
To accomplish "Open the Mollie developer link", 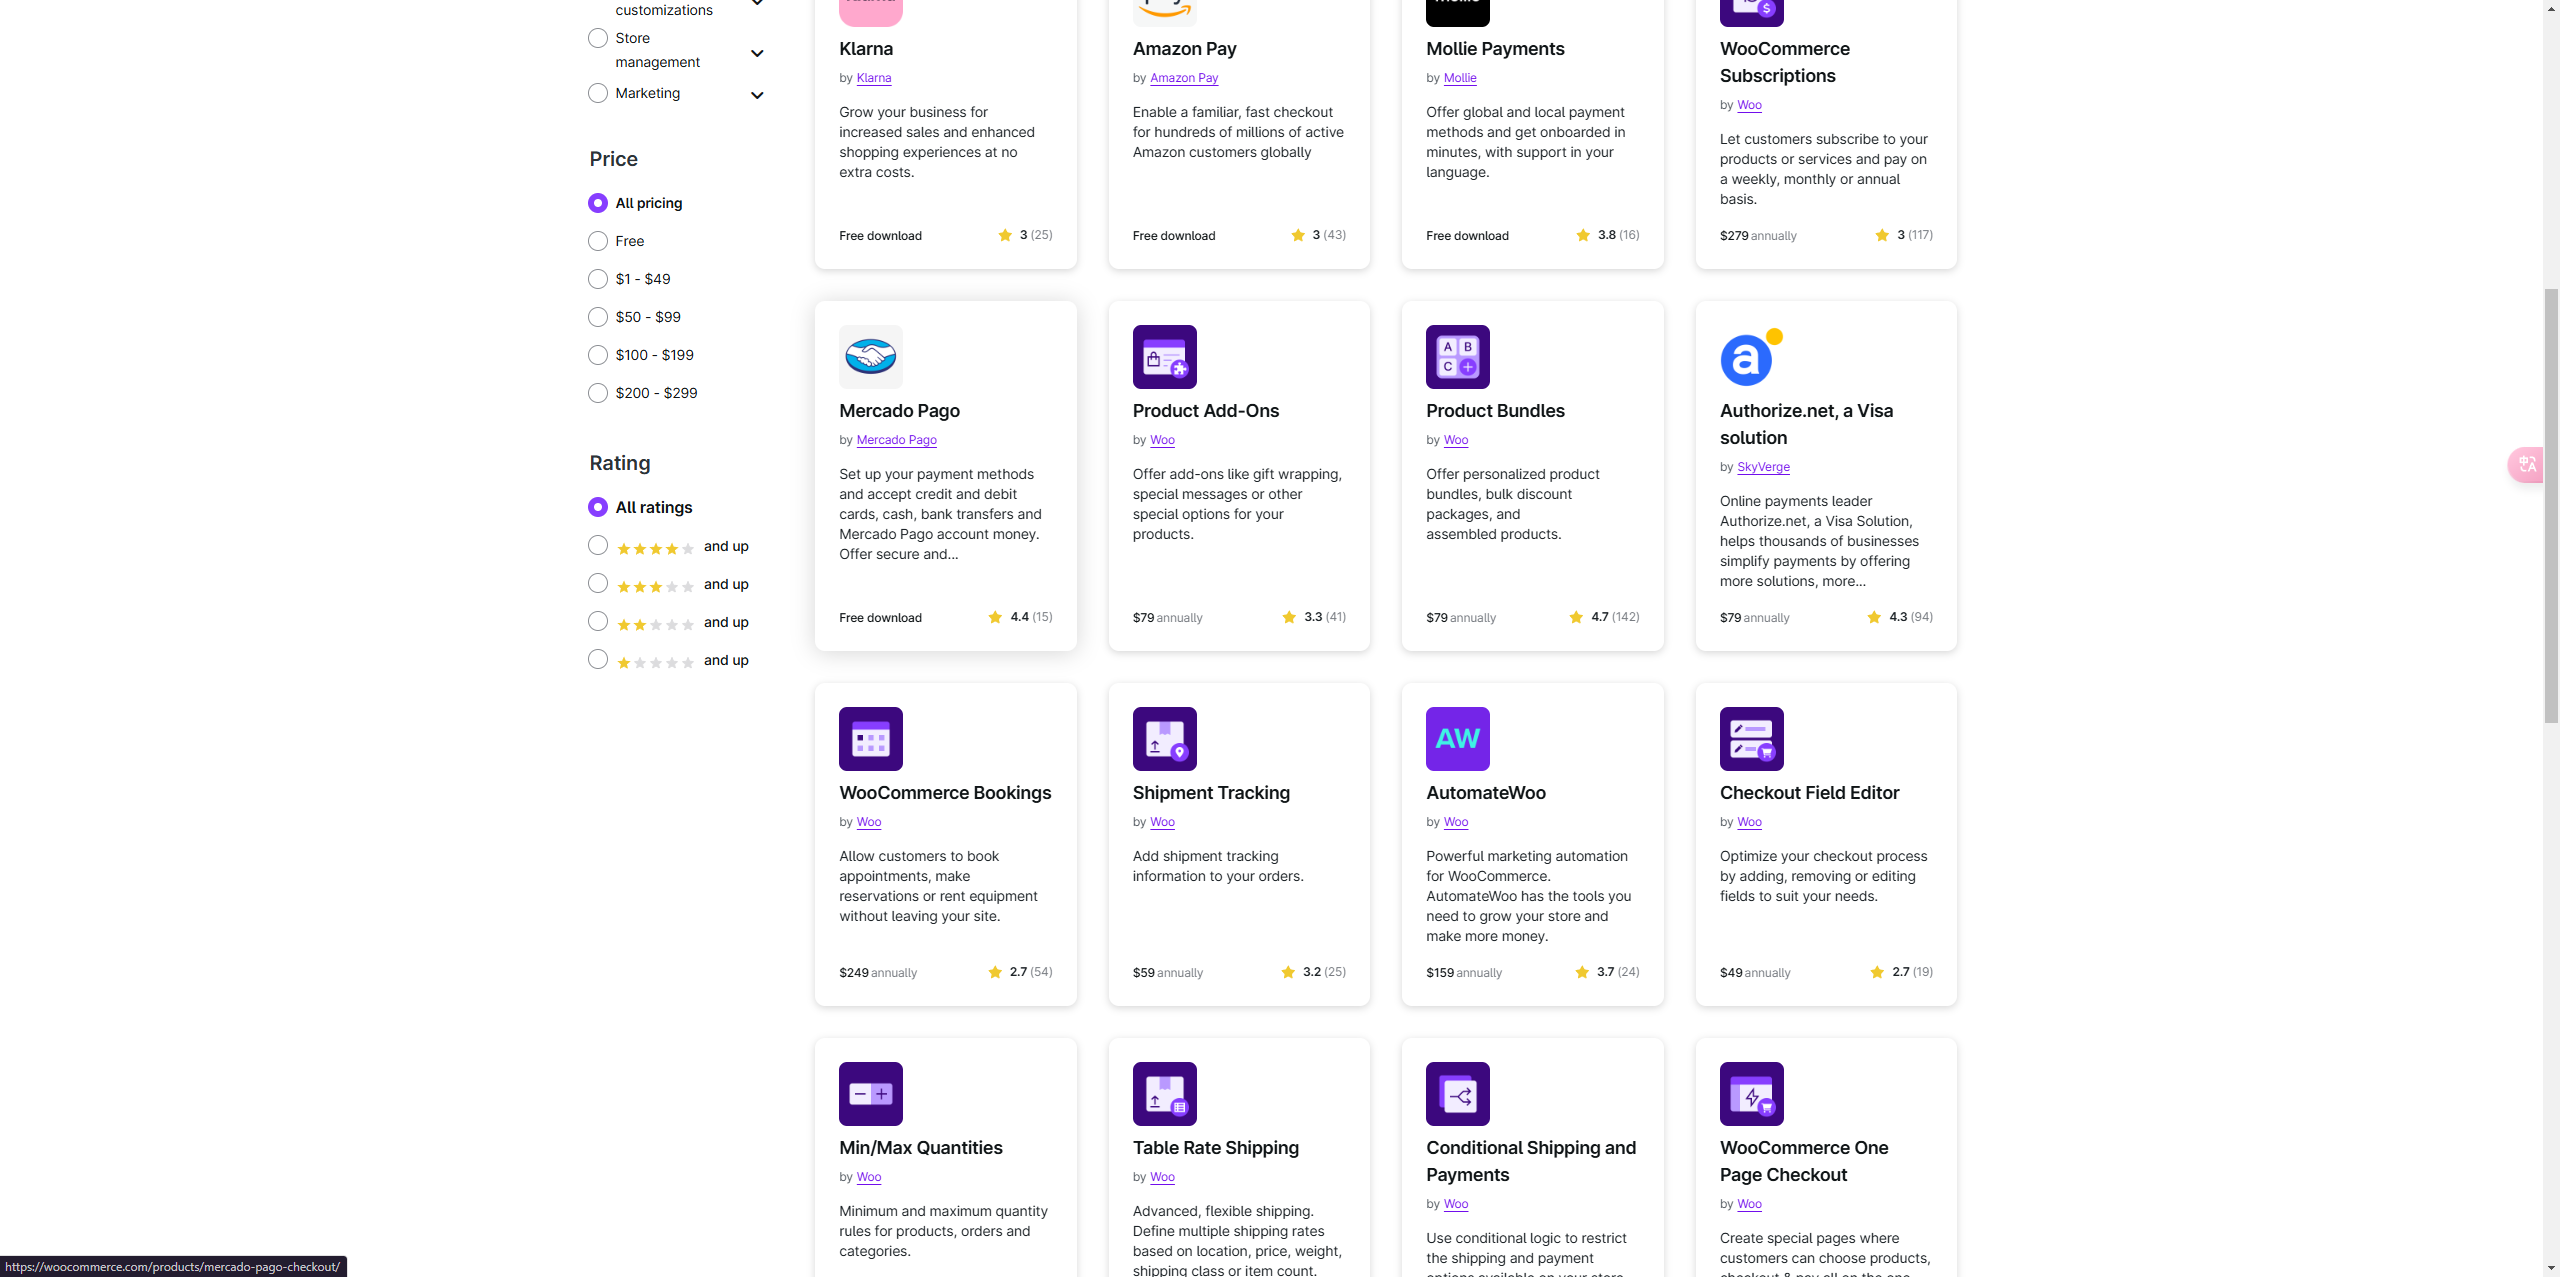I will tap(1460, 78).
